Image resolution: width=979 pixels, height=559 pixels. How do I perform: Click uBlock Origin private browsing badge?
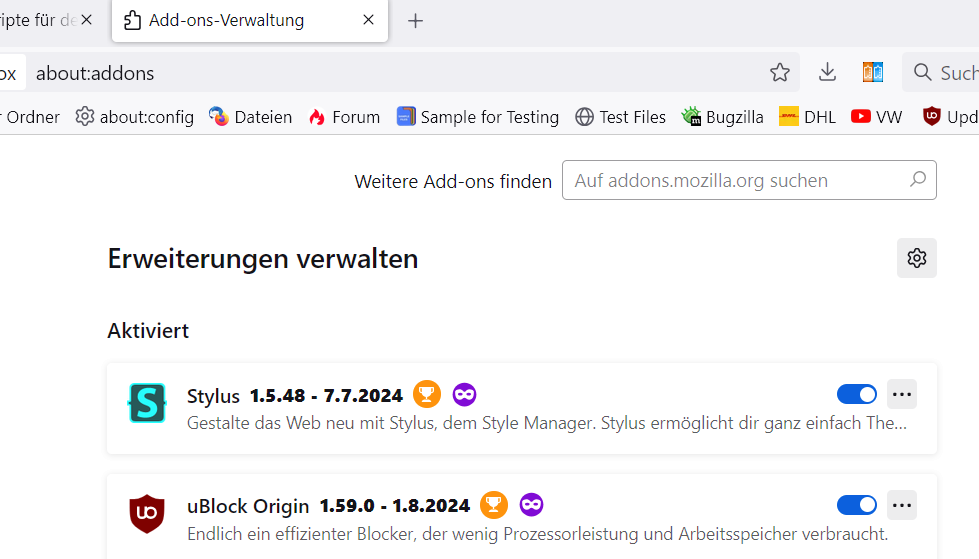[x=531, y=505]
